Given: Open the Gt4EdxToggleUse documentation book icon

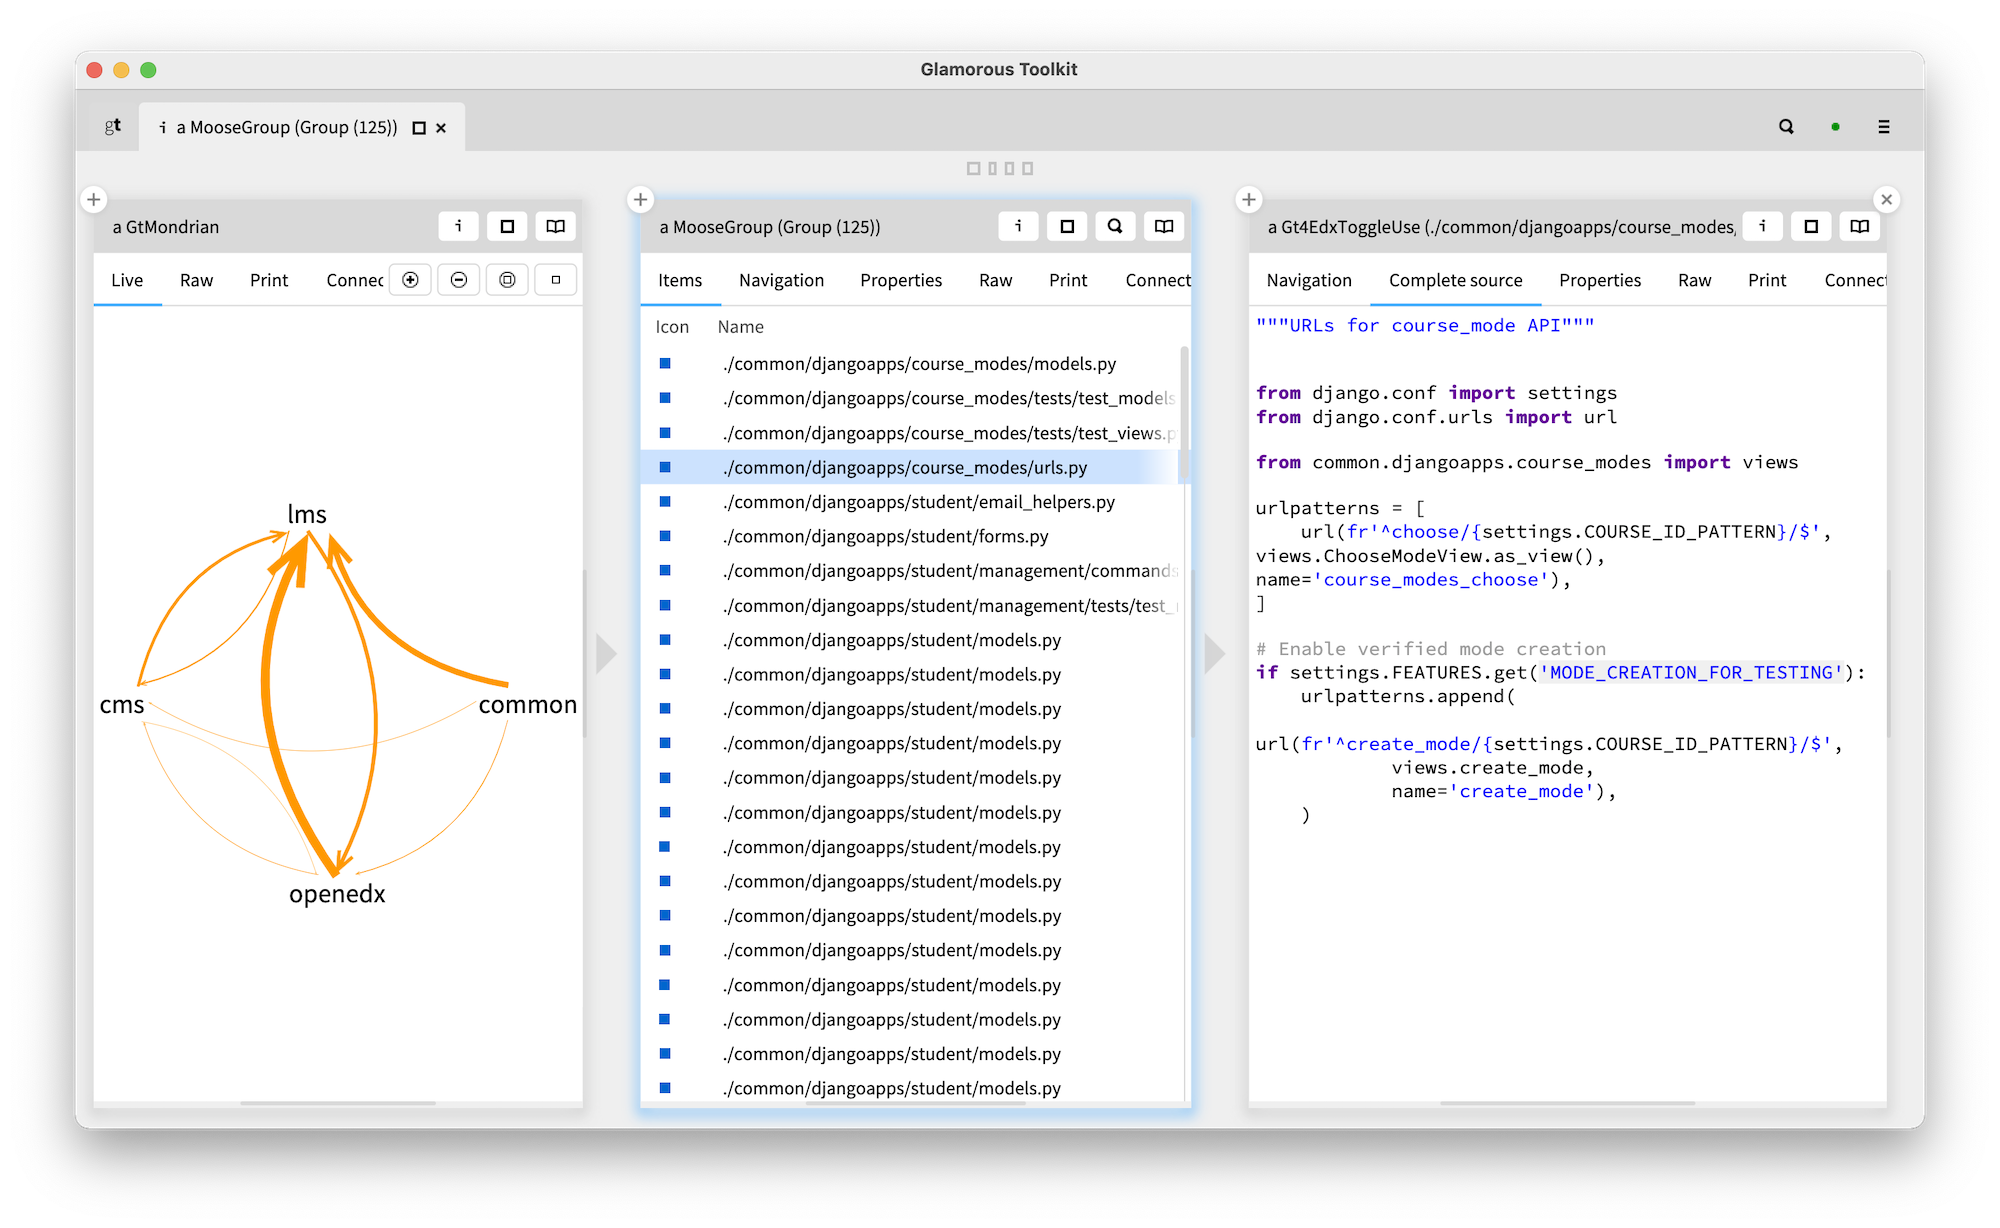Looking at the screenshot, I should pyautogui.click(x=1860, y=226).
